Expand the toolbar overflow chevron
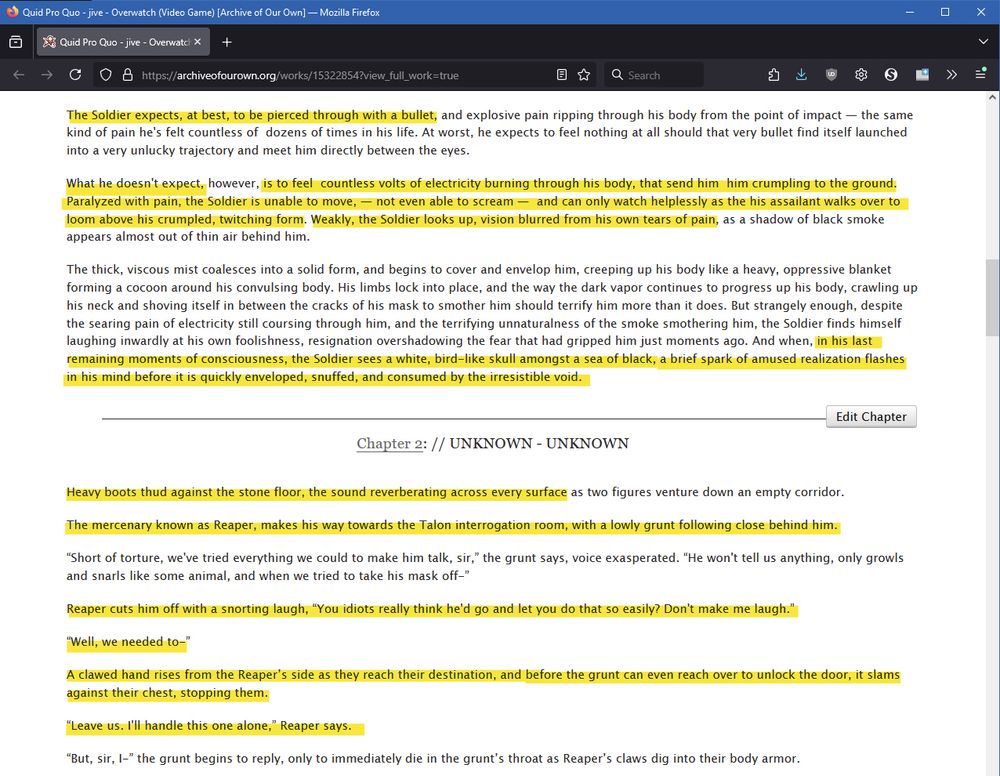Screen dimensions: 1000x776 click(x=951, y=74)
